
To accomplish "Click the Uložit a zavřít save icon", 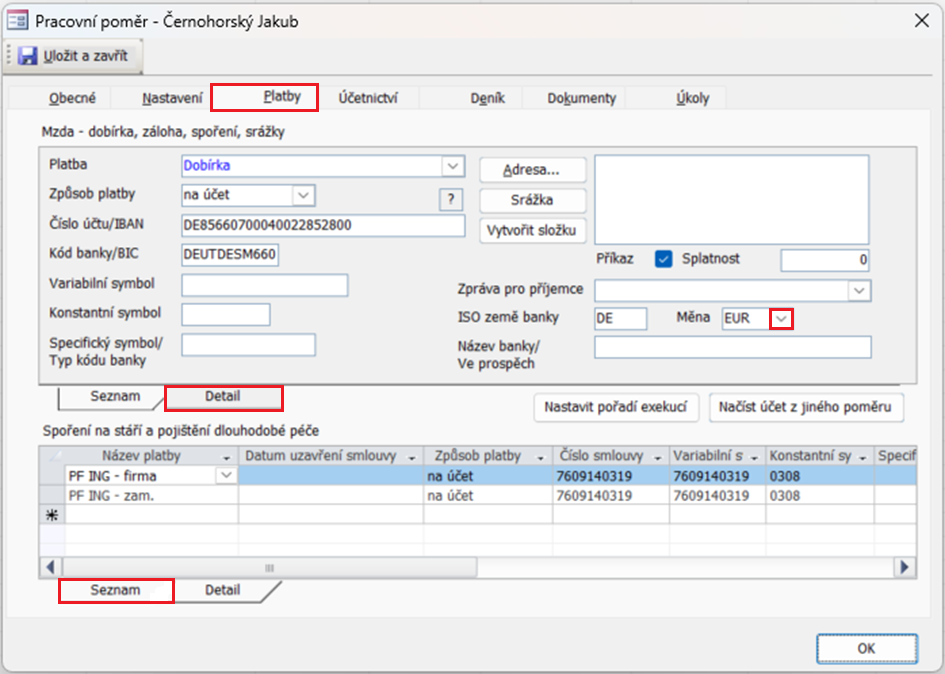I will point(27,56).
